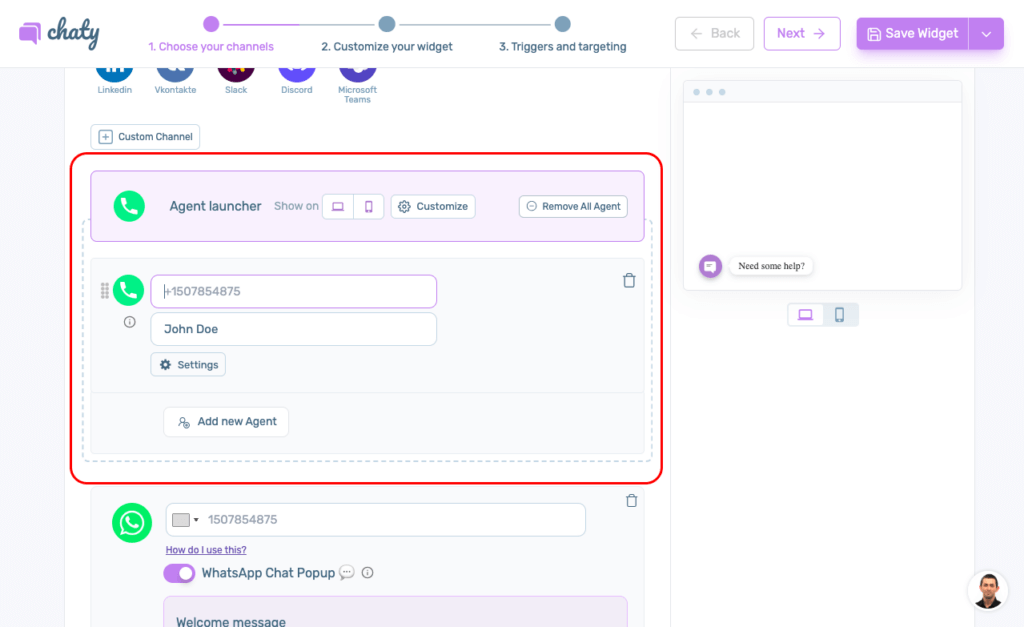Click the info icon next to WhatsApp Chat Popup
The width and height of the screenshot is (1024, 627).
367,573
